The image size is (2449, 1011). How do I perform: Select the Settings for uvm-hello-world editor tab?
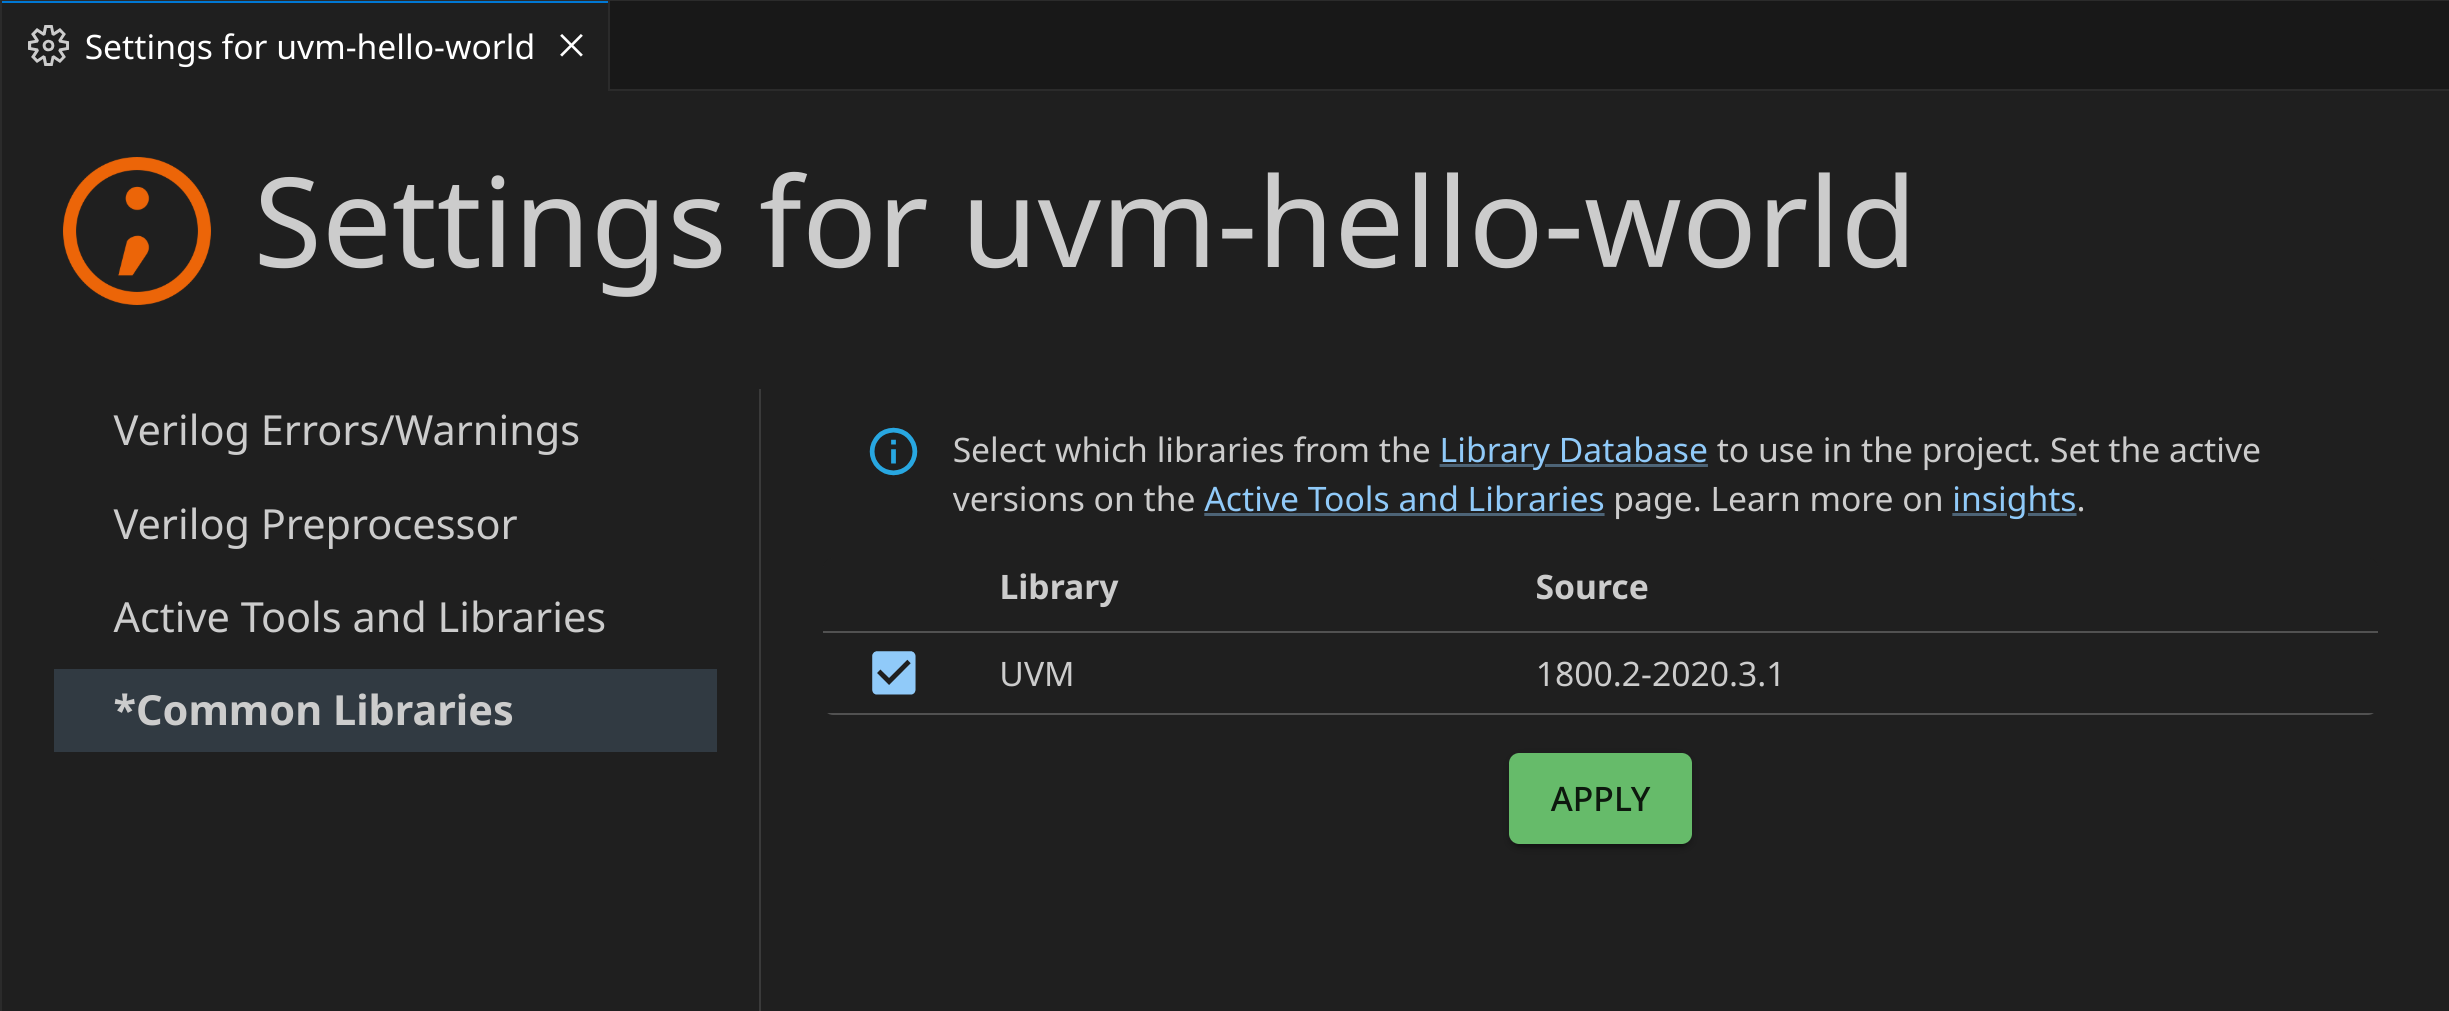[308, 47]
